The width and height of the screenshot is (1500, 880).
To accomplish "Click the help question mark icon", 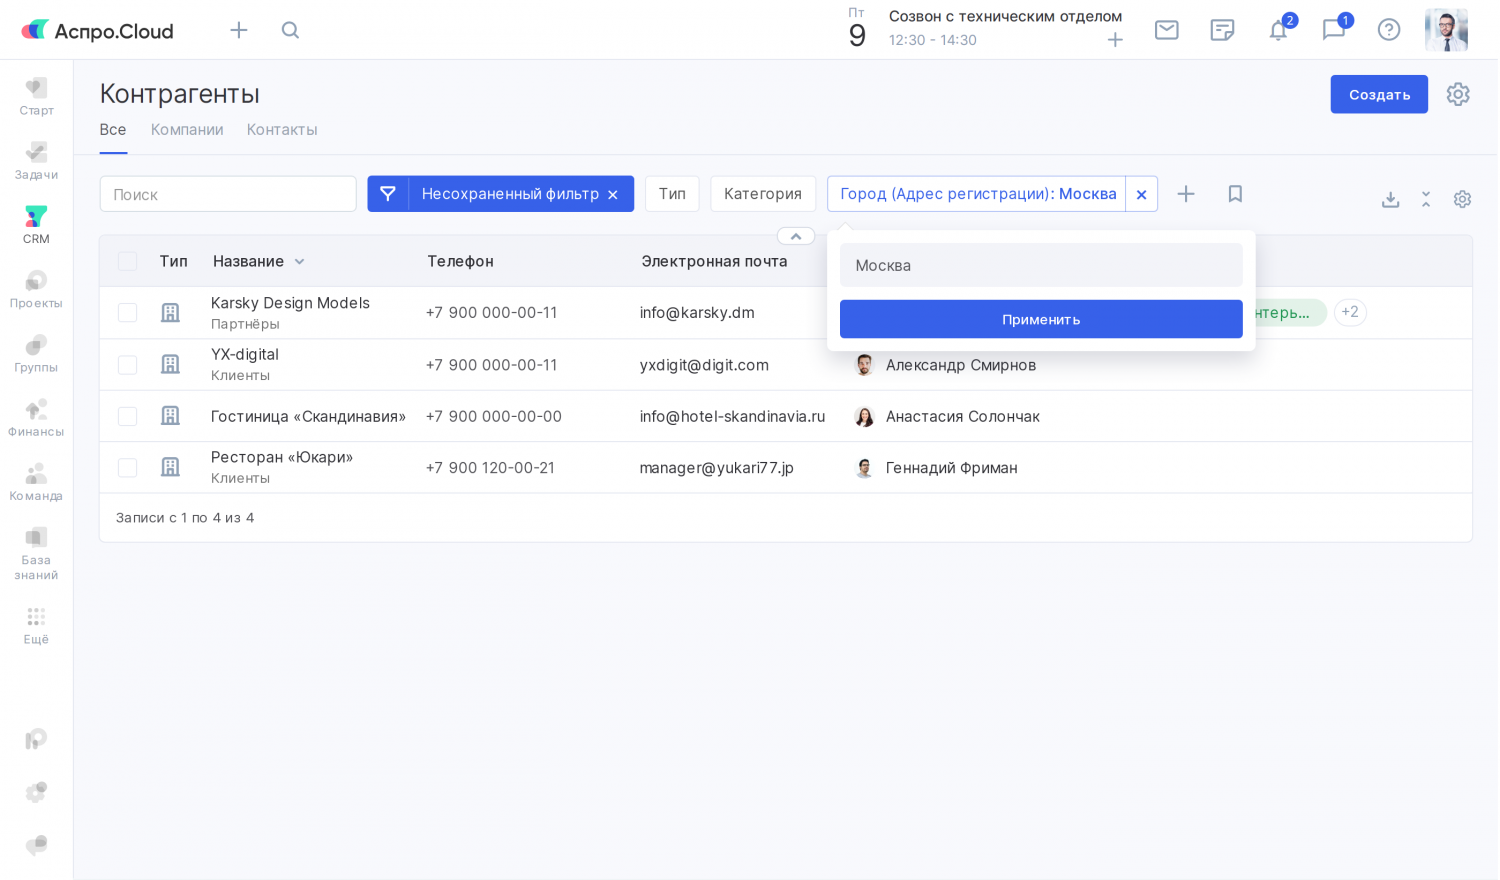I will [1389, 30].
